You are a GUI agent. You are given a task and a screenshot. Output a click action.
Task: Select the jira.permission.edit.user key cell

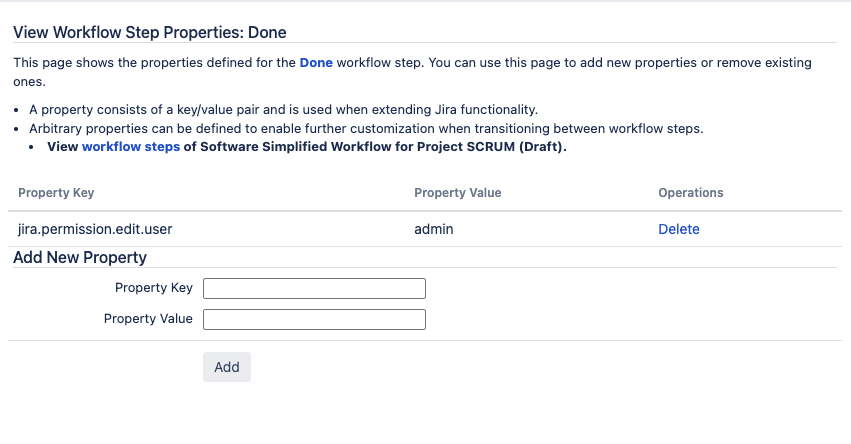[95, 229]
